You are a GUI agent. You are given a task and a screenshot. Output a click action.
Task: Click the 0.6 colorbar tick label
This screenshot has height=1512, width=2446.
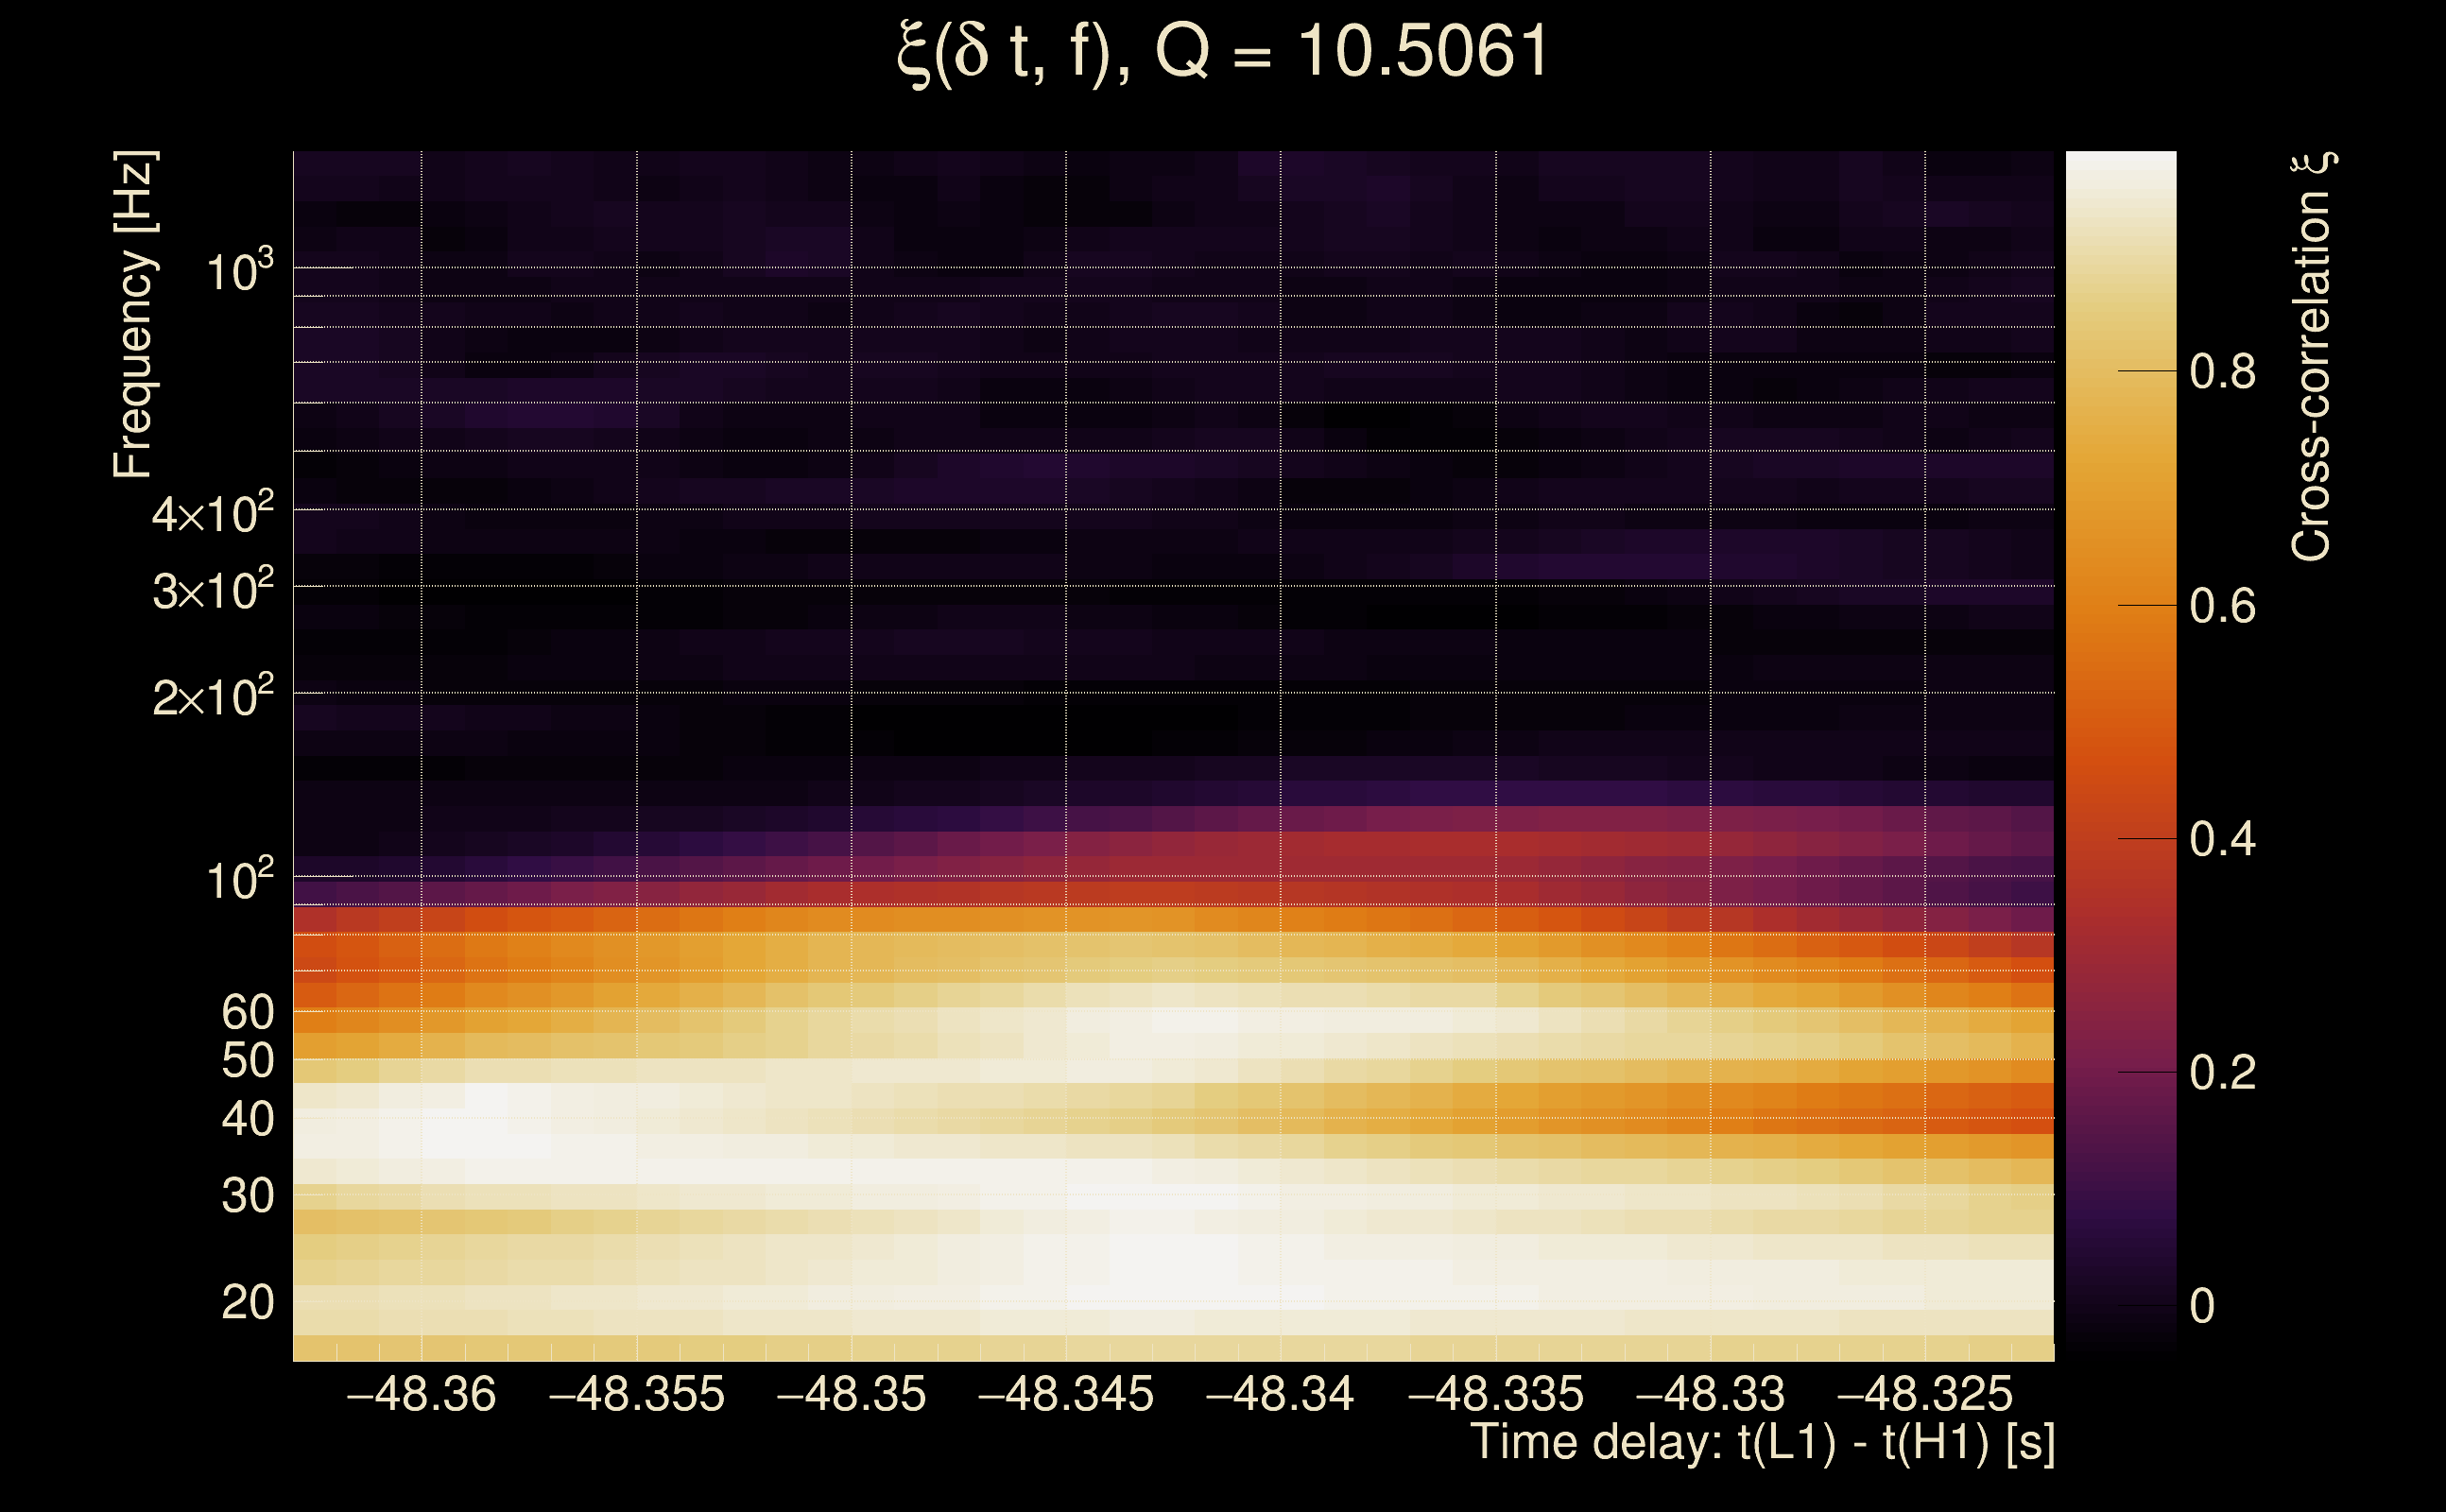[x=2222, y=606]
